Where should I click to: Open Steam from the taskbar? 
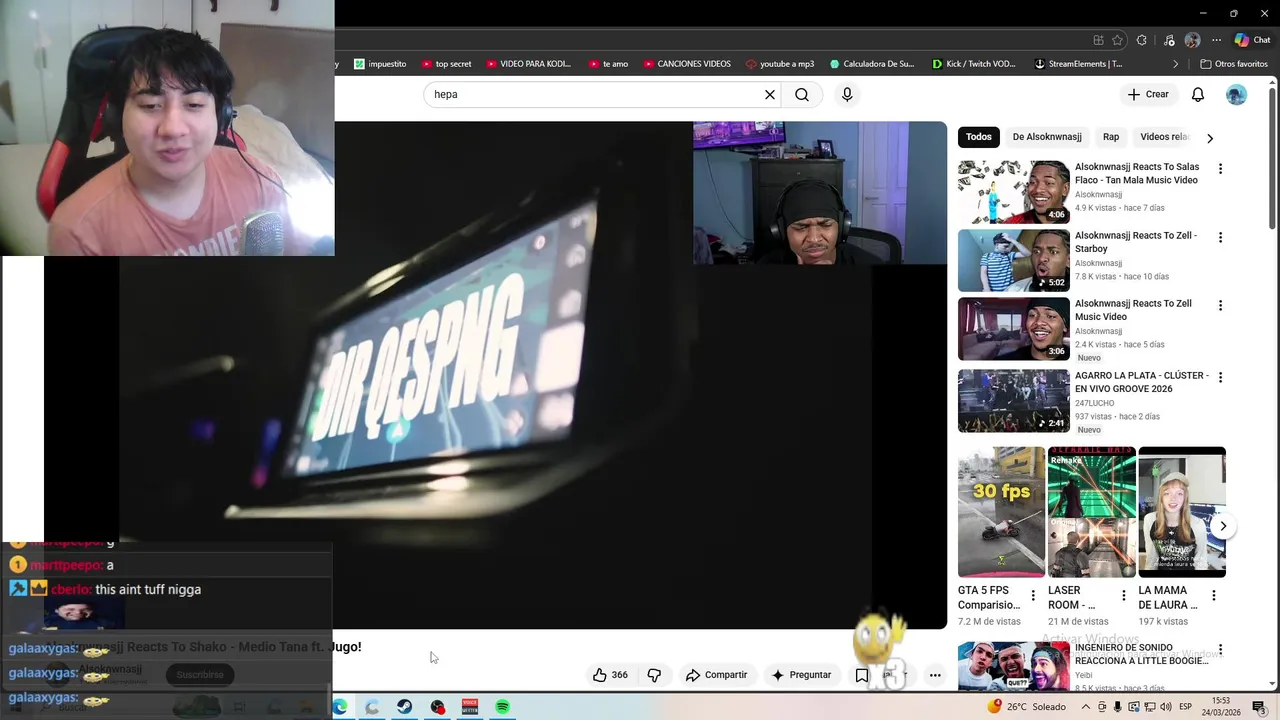pyautogui.click(x=404, y=707)
